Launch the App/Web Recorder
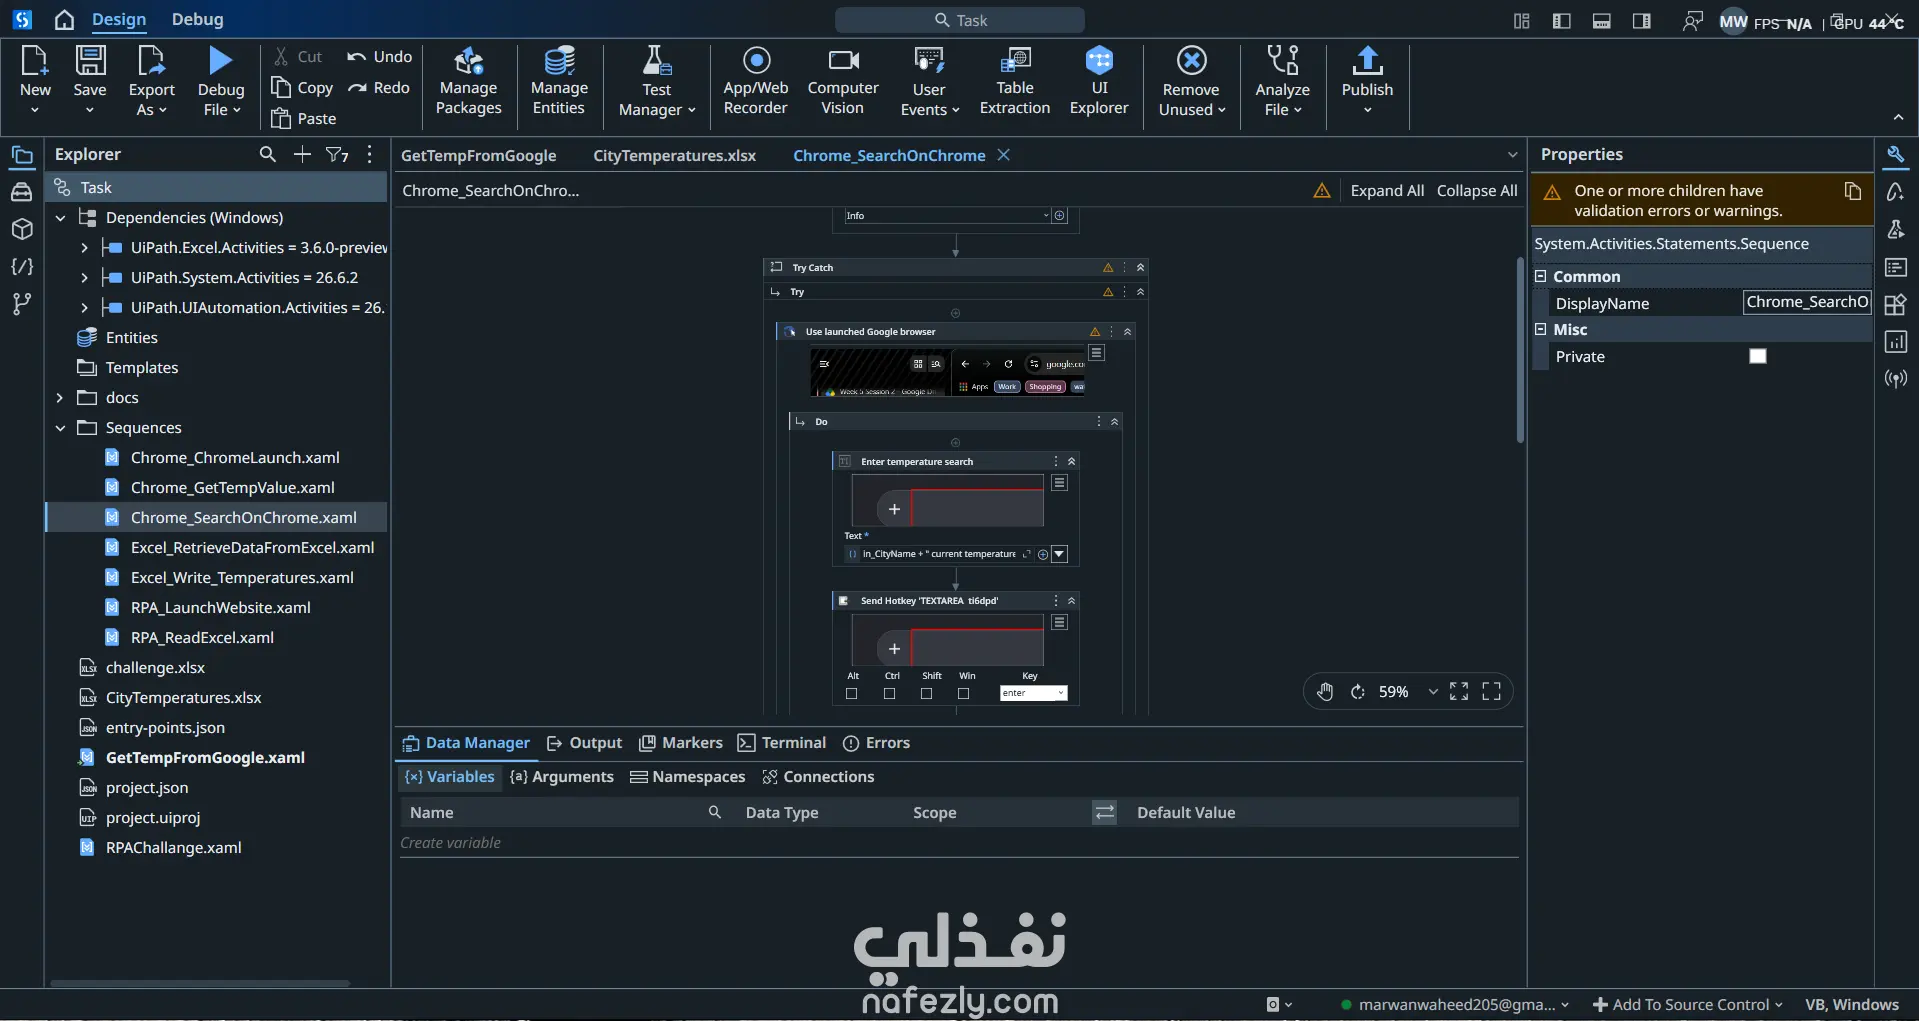 (x=756, y=82)
